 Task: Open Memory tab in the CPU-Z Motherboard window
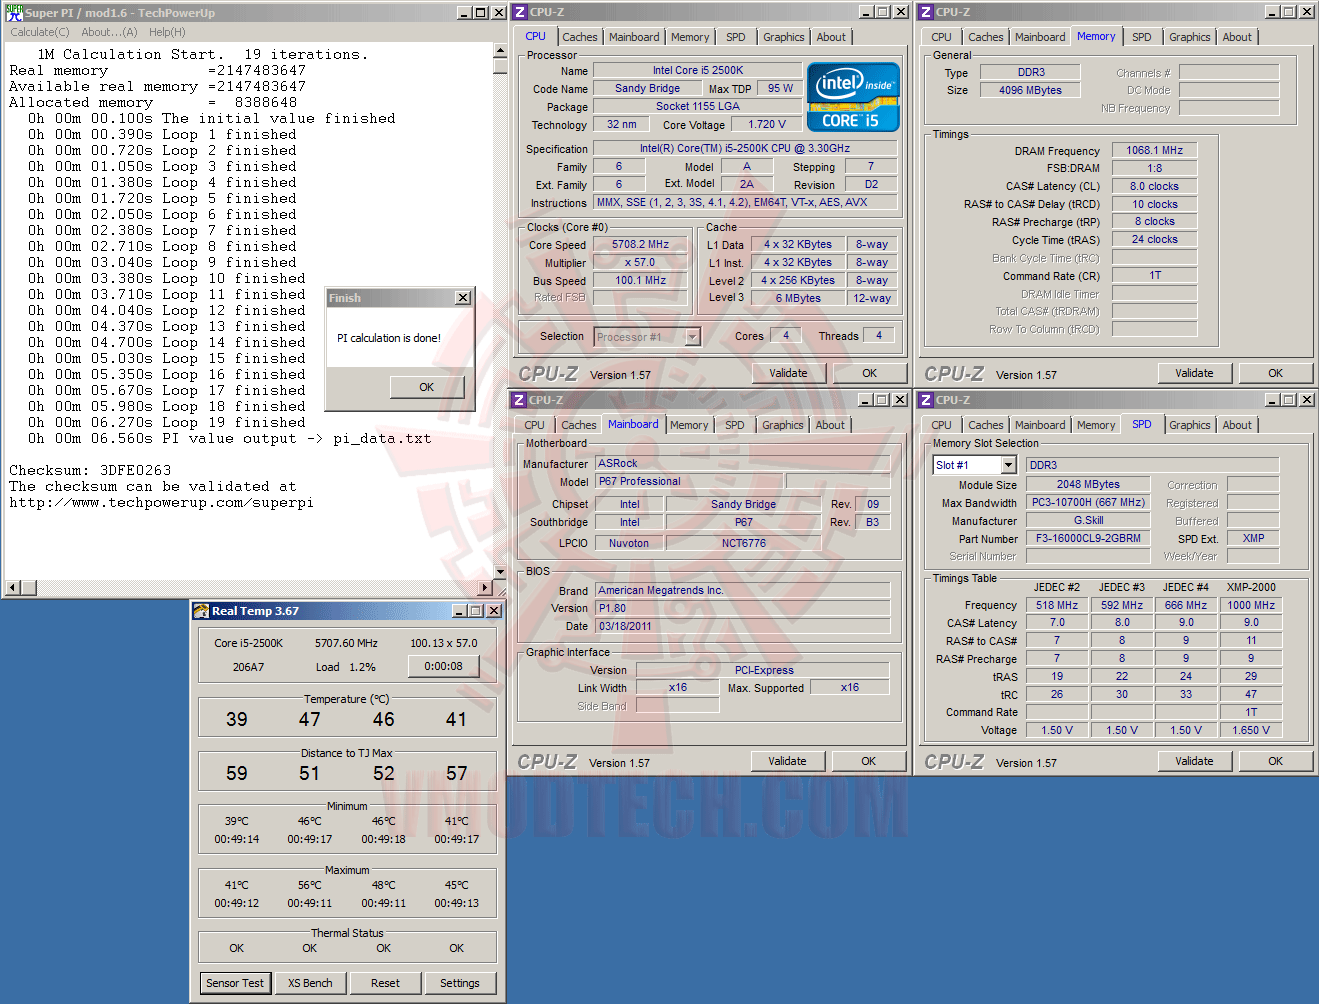pos(689,425)
